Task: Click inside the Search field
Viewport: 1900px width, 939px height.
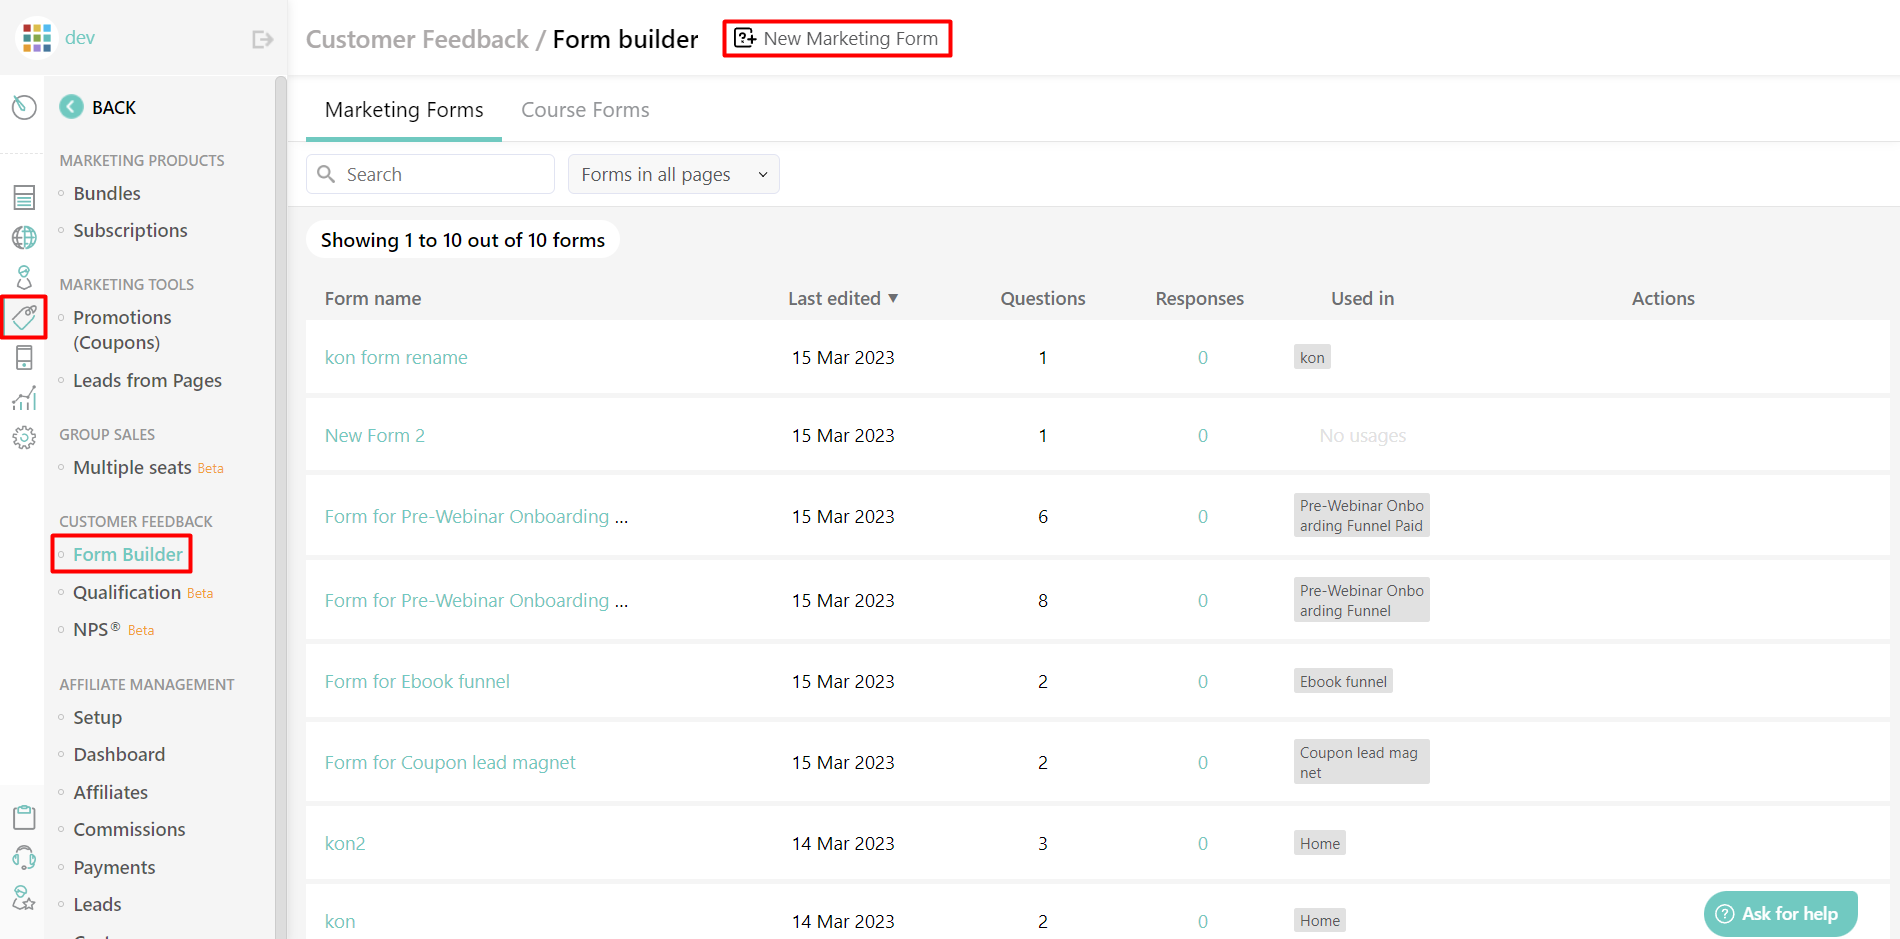Action: click(x=430, y=174)
